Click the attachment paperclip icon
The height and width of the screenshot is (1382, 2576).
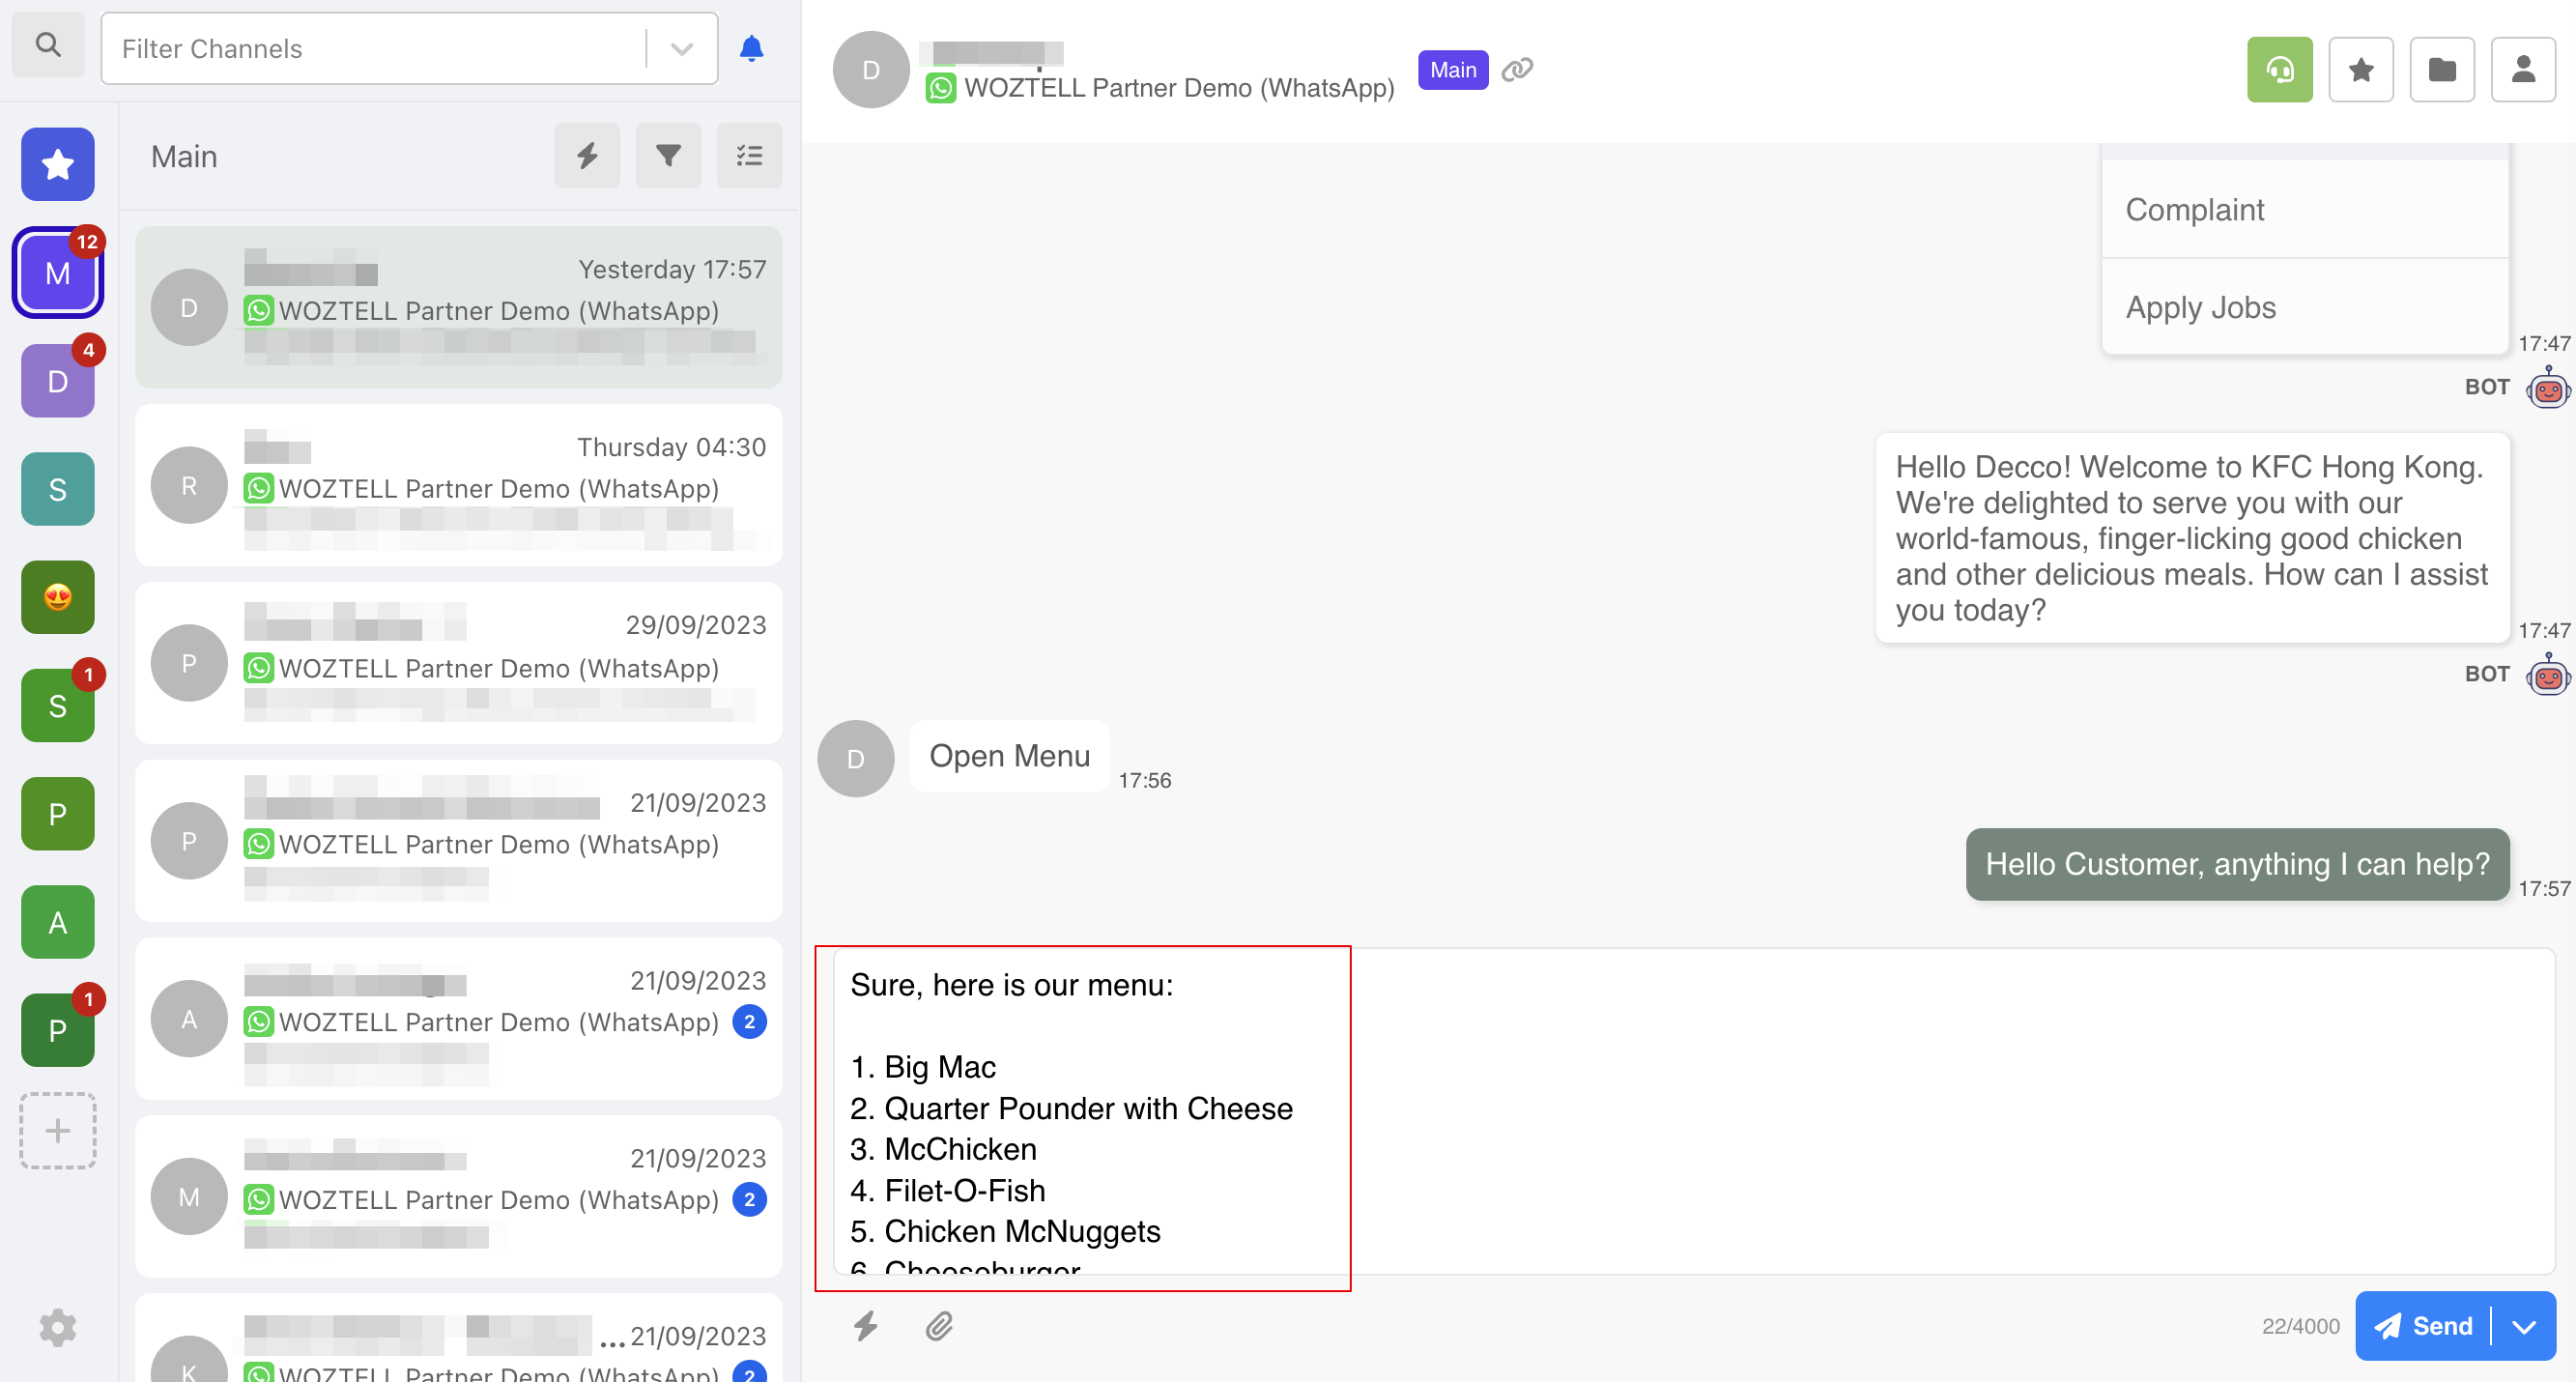tap(938, 1326)
